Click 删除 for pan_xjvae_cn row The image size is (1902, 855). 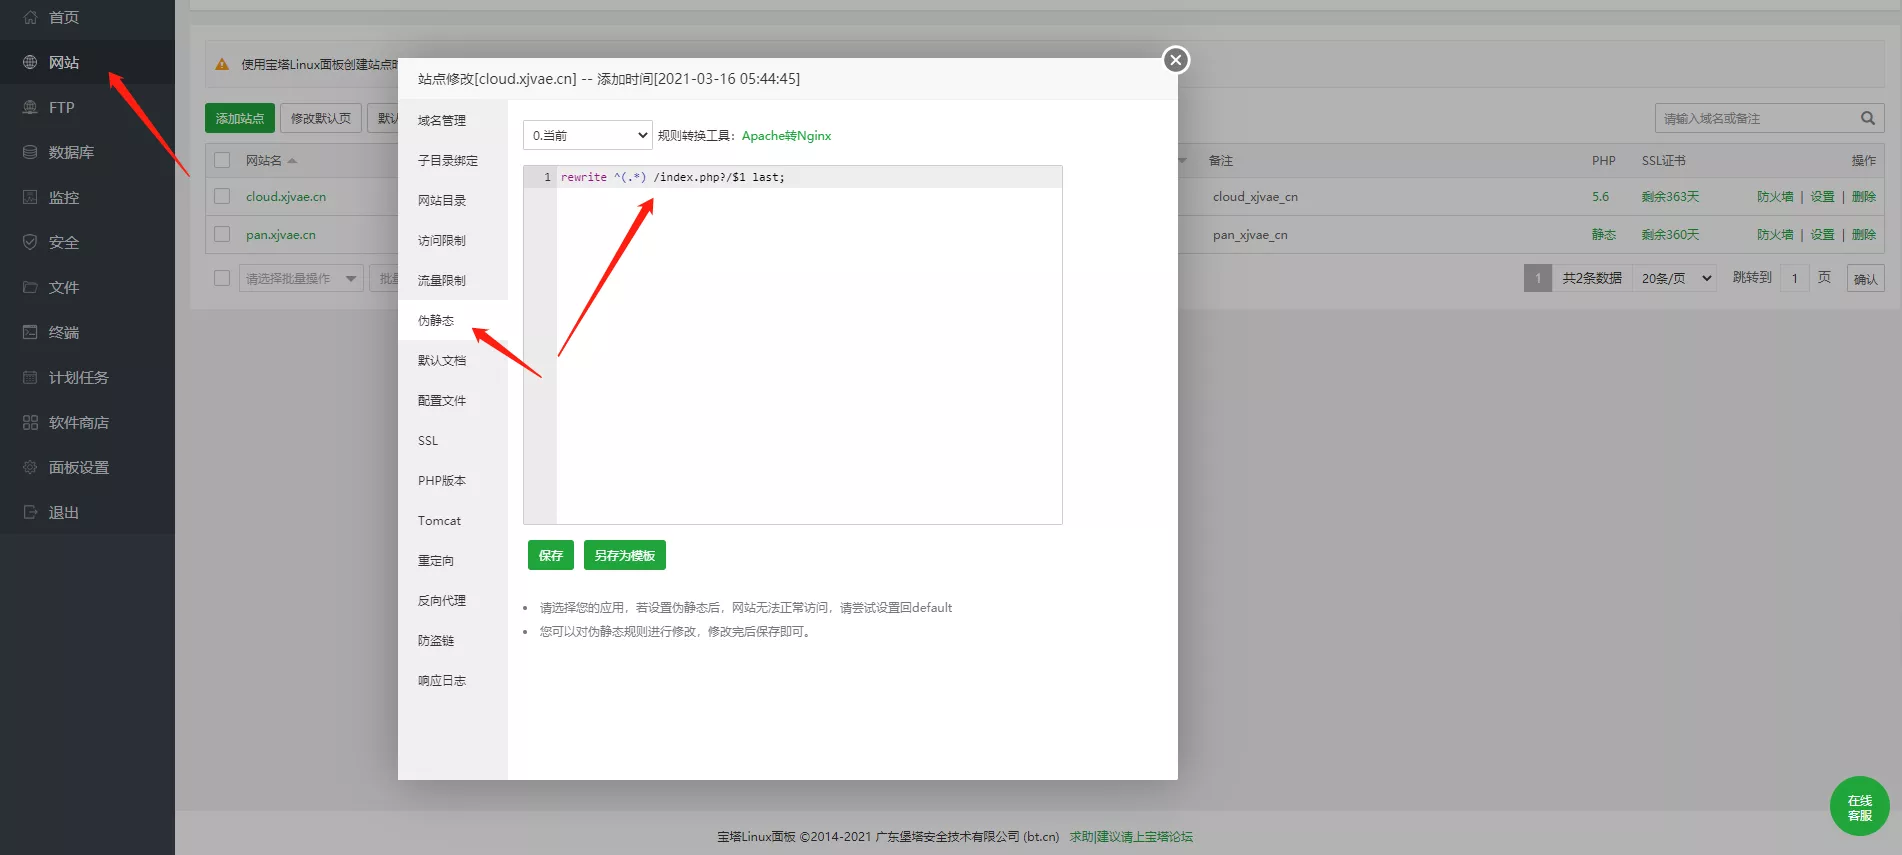coord(1864,234)
